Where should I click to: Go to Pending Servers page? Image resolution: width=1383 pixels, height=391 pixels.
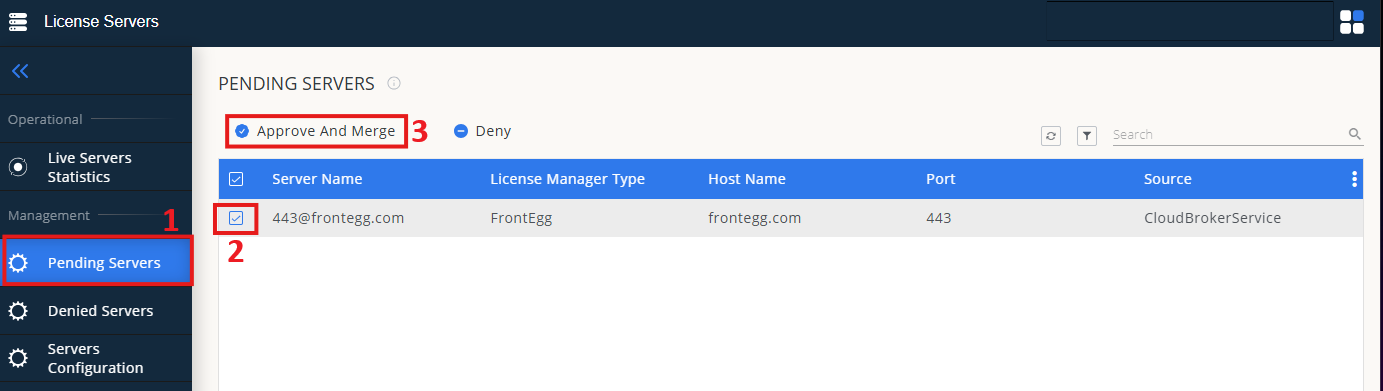point(96,263)
